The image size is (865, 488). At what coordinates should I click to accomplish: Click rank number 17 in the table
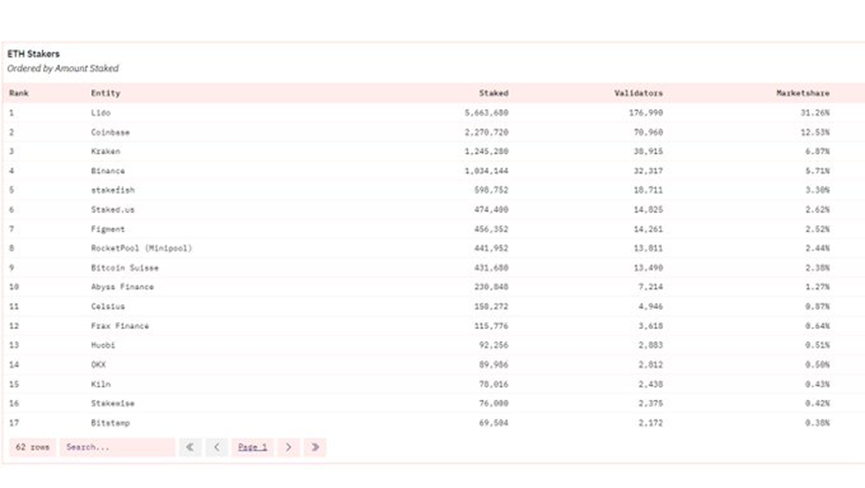(x=14, y=423)
